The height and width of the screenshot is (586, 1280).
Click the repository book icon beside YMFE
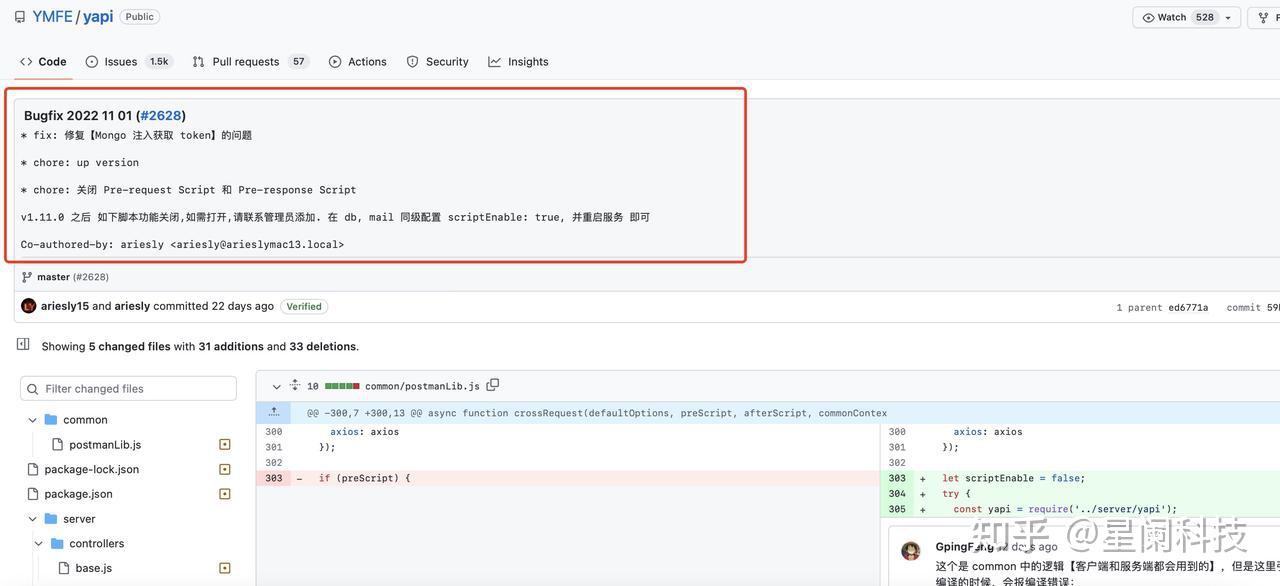20,17
